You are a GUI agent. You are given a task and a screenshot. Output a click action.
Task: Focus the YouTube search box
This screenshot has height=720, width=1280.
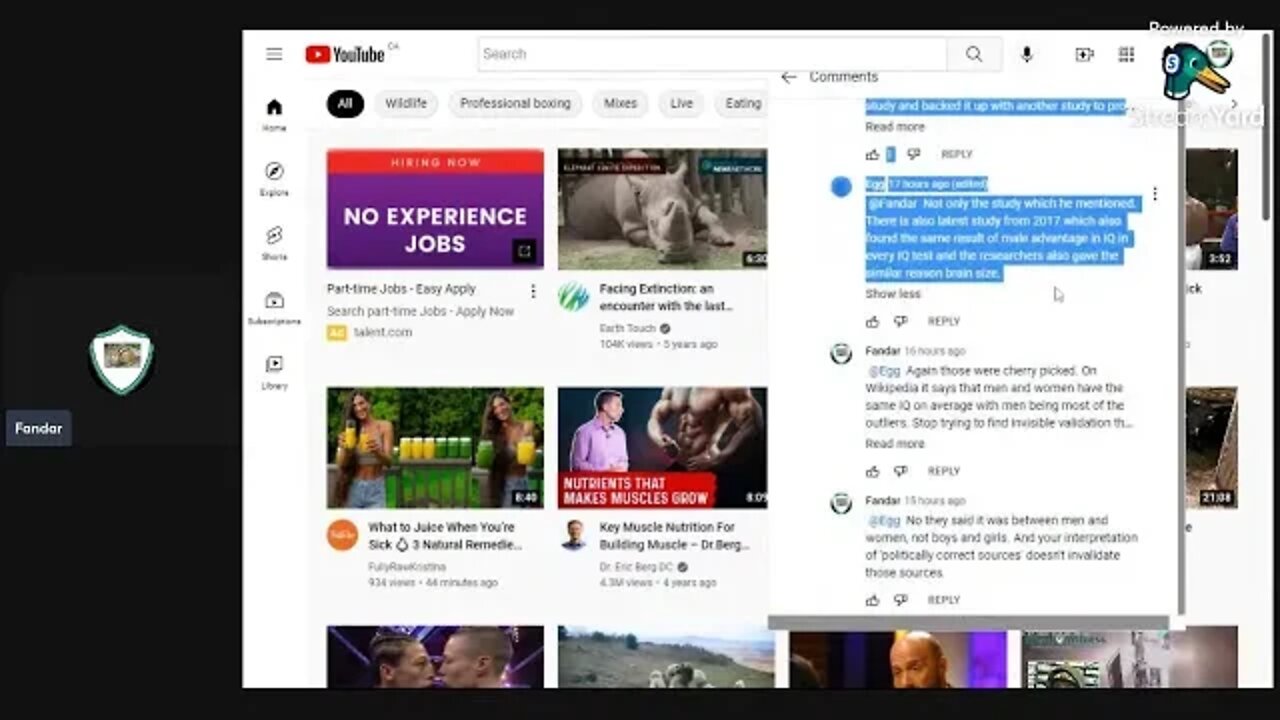(x=712, y=54)
